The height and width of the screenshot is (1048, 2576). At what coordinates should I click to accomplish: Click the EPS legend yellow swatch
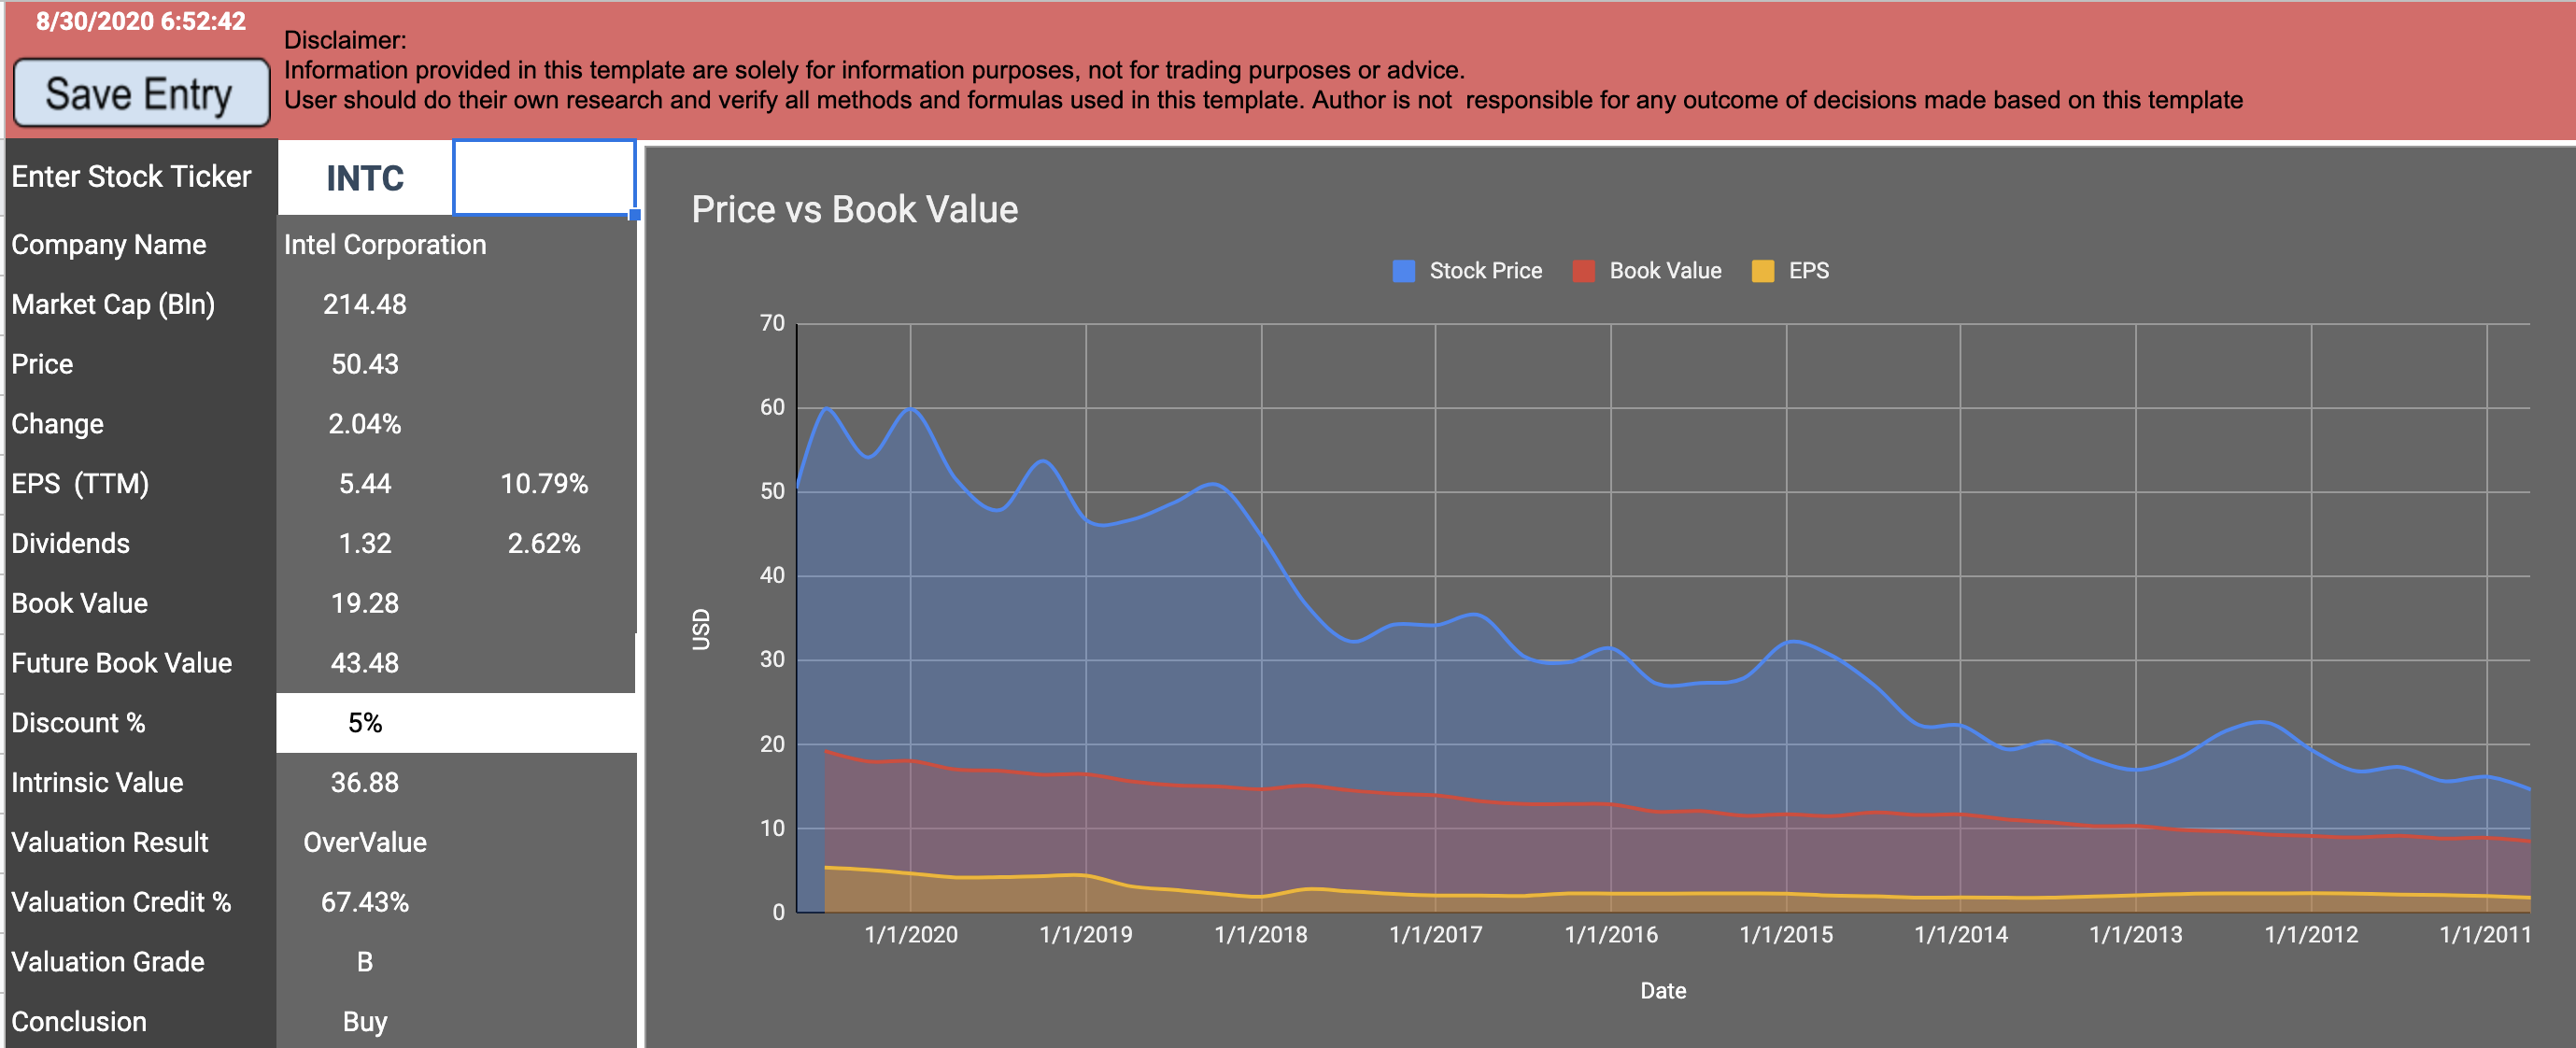point(1763,271)
